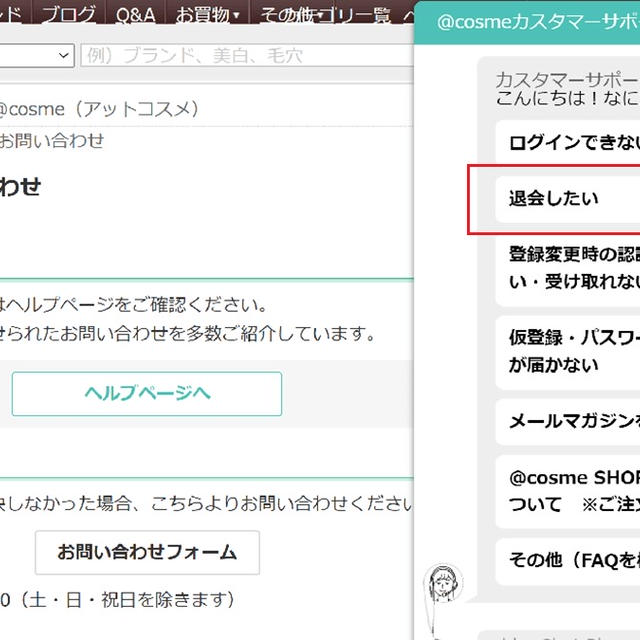640x640 pixels.
Task: Choose the 退会したい chat option
Action: tap(568, 199)
